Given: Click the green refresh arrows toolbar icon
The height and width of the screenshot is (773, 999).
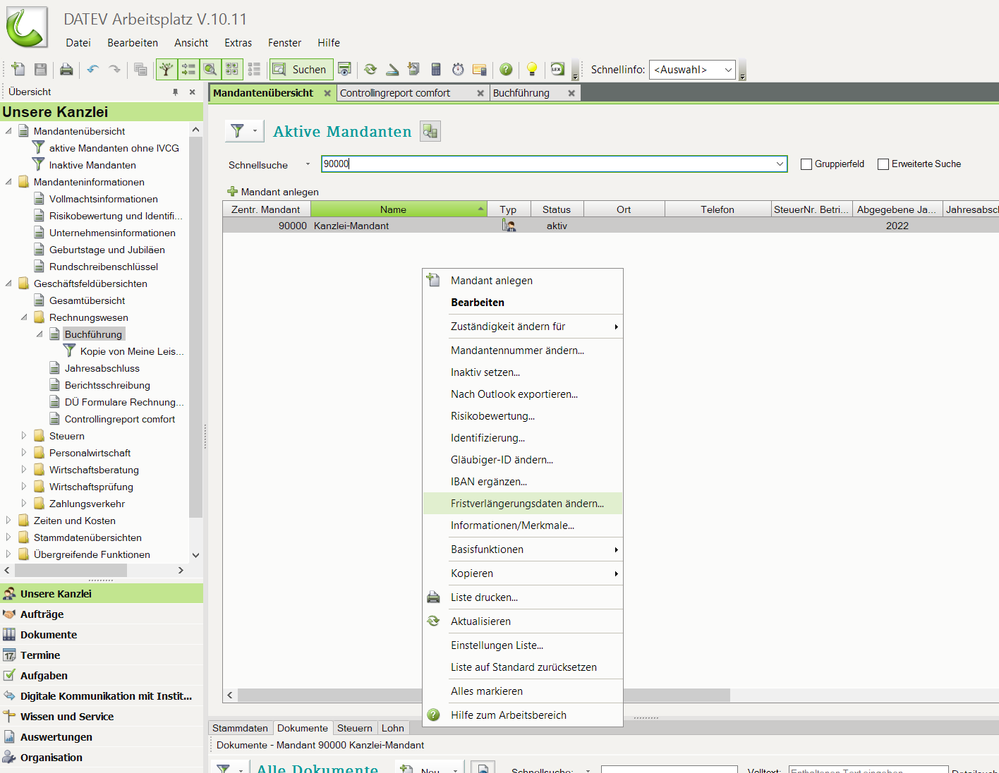Looking at the screenshot, I should pos(370,69).
